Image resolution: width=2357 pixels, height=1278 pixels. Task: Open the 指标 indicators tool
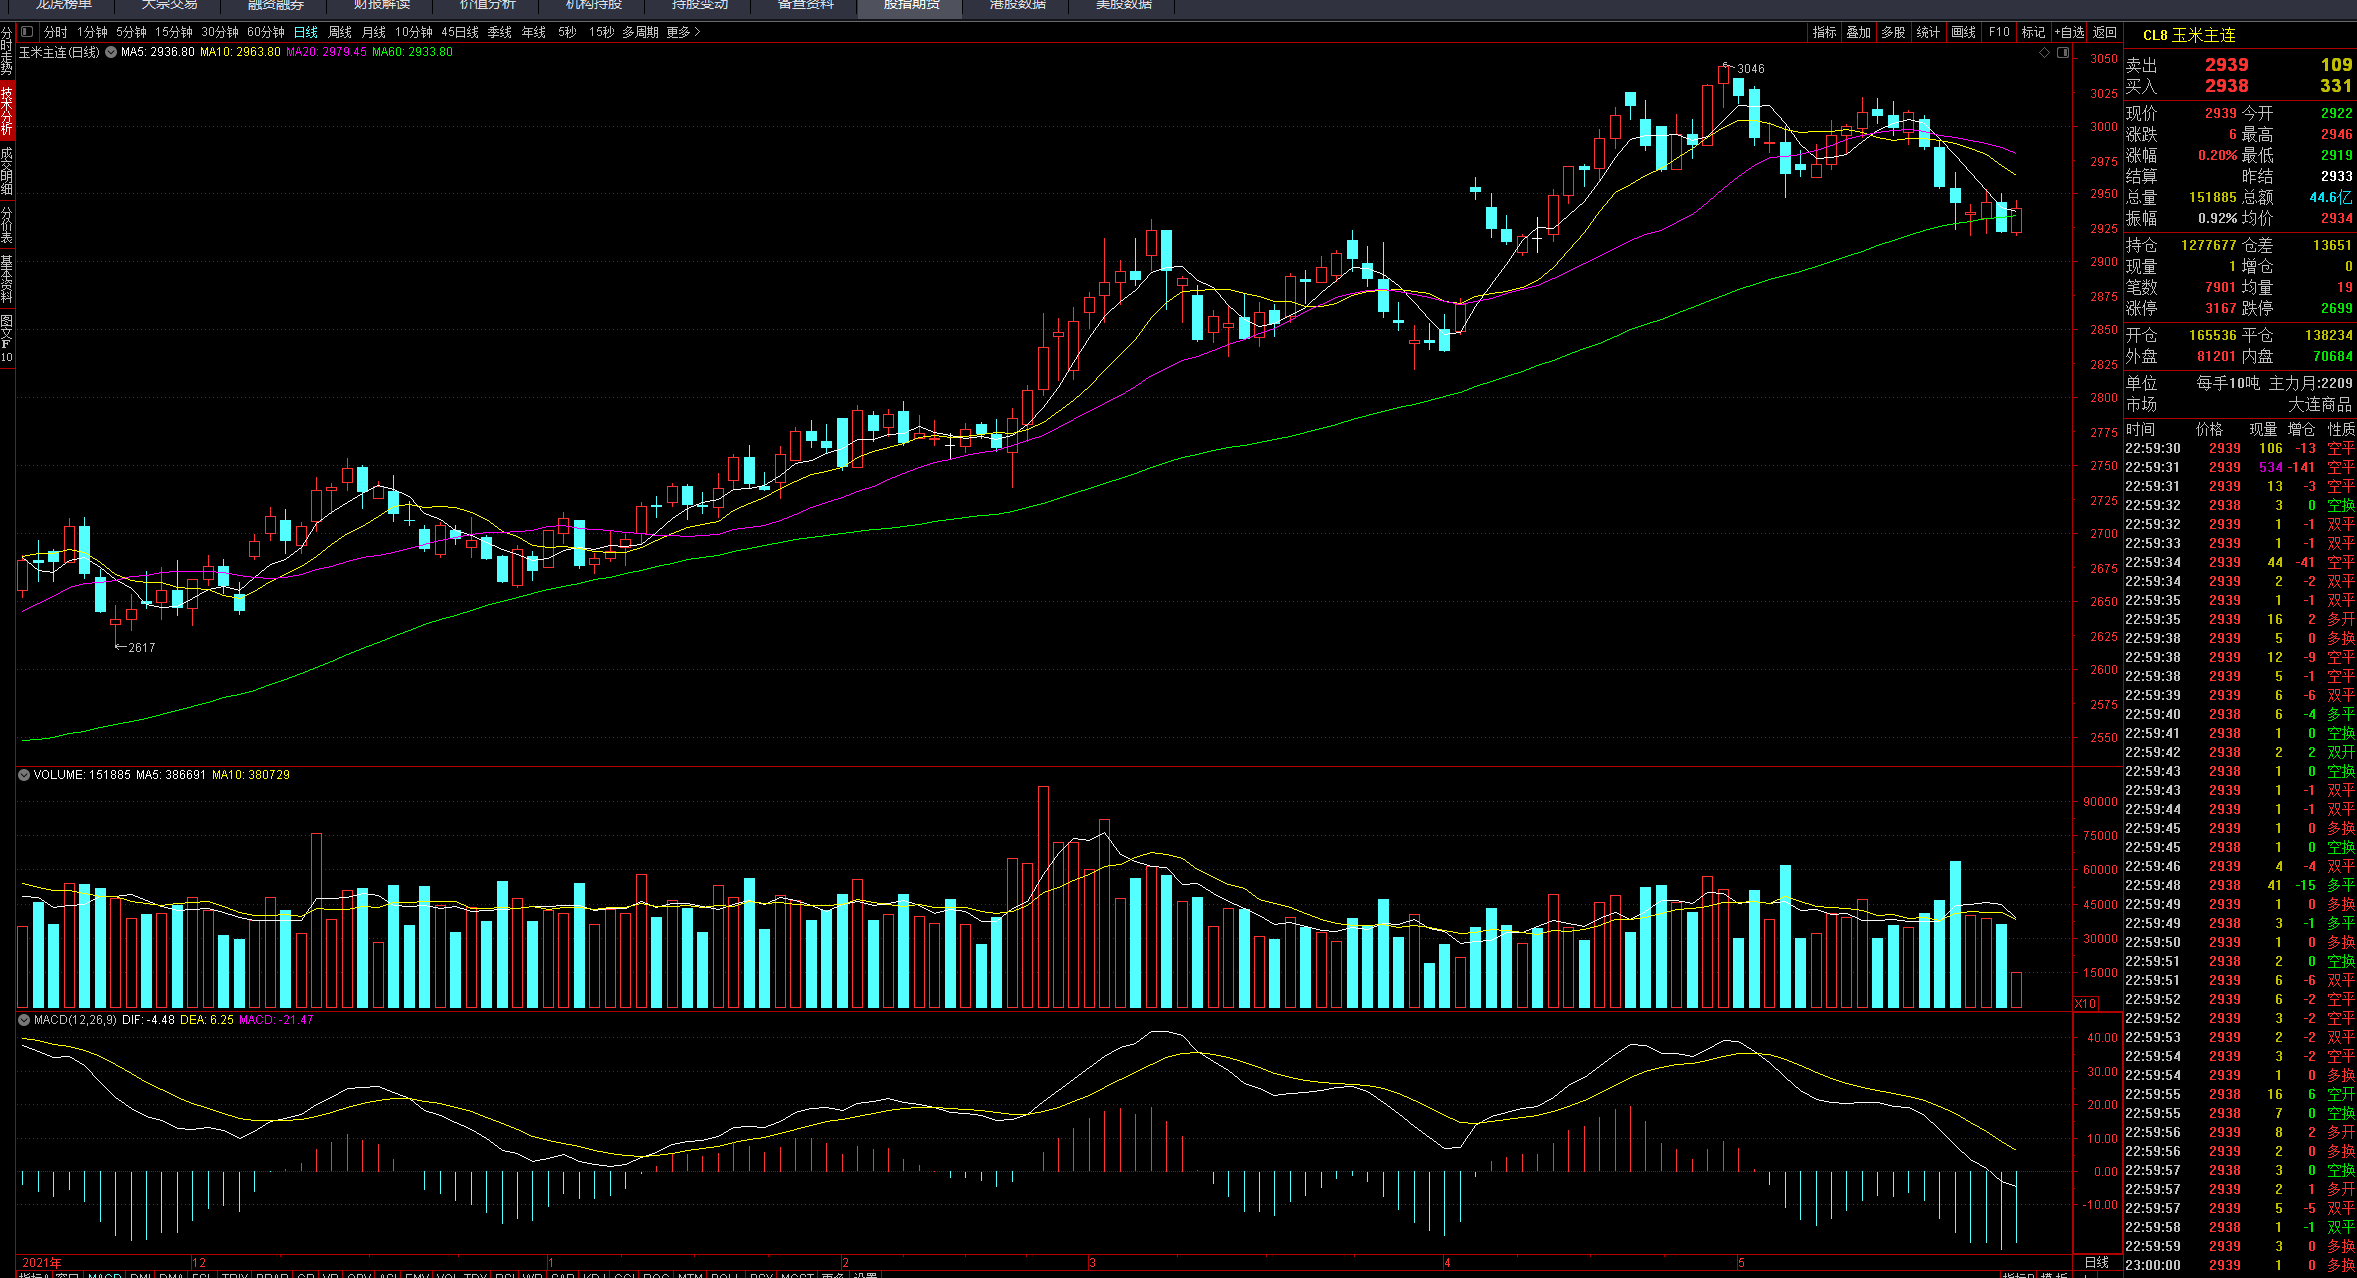pyautogui.click(x=1824, y=32)
